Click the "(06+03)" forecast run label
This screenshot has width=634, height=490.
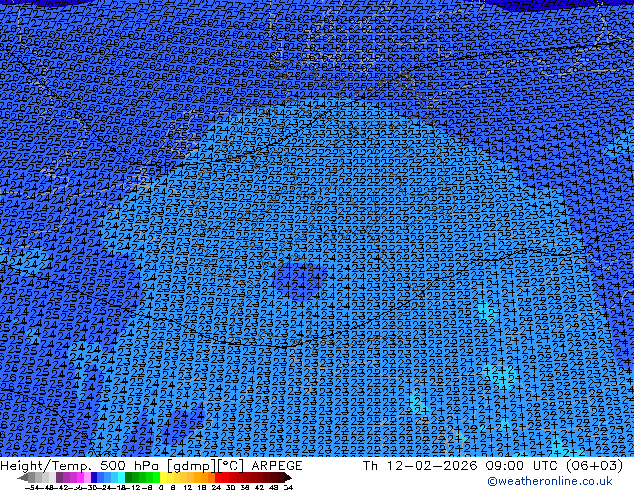(594, 466)
